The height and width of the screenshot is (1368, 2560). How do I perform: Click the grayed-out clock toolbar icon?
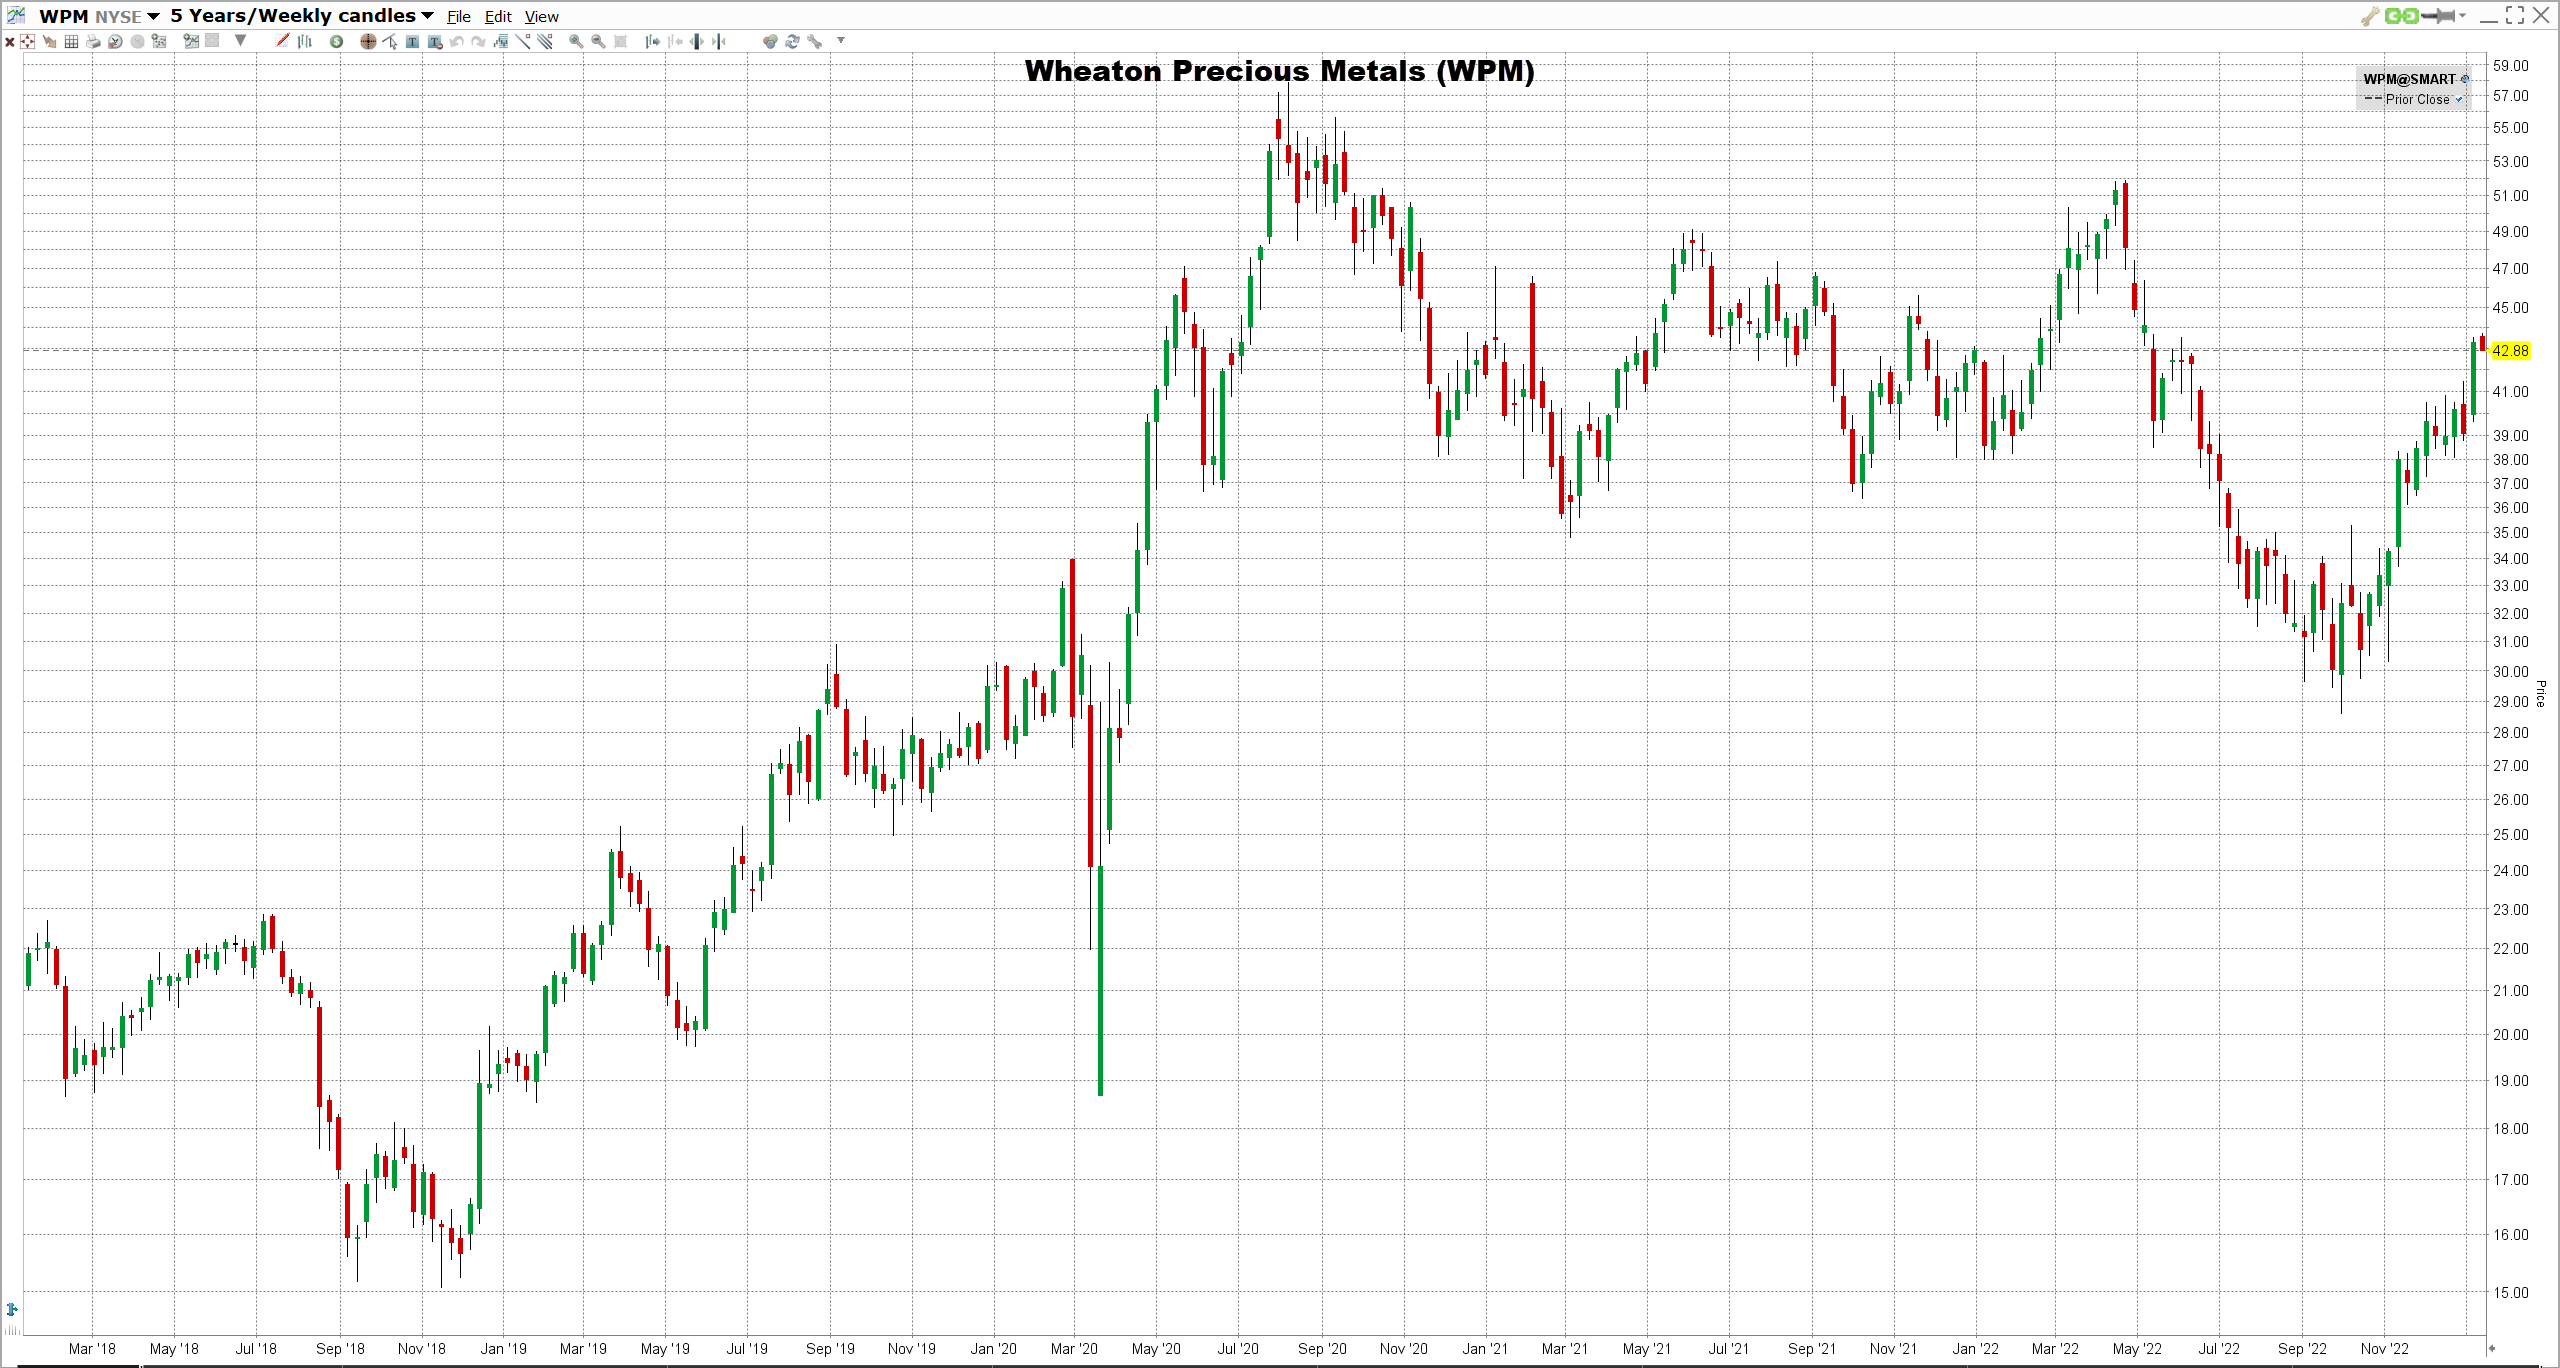[137, 42]
